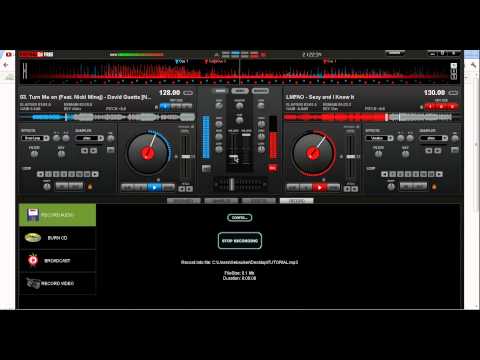Click the left deck sampler record icon

point(110,150)
